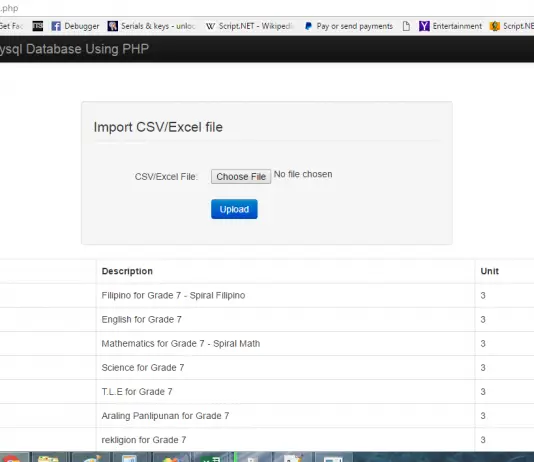Open the Yahoo Entertainment bookmark
The width and height of the screenshot is (534, 462).
(x=450, y=26)
